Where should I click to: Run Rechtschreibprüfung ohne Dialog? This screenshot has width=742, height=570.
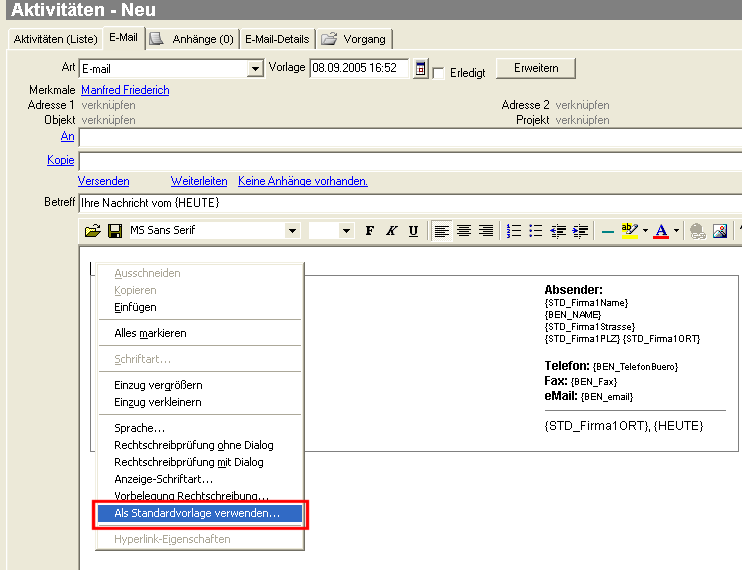200,445
